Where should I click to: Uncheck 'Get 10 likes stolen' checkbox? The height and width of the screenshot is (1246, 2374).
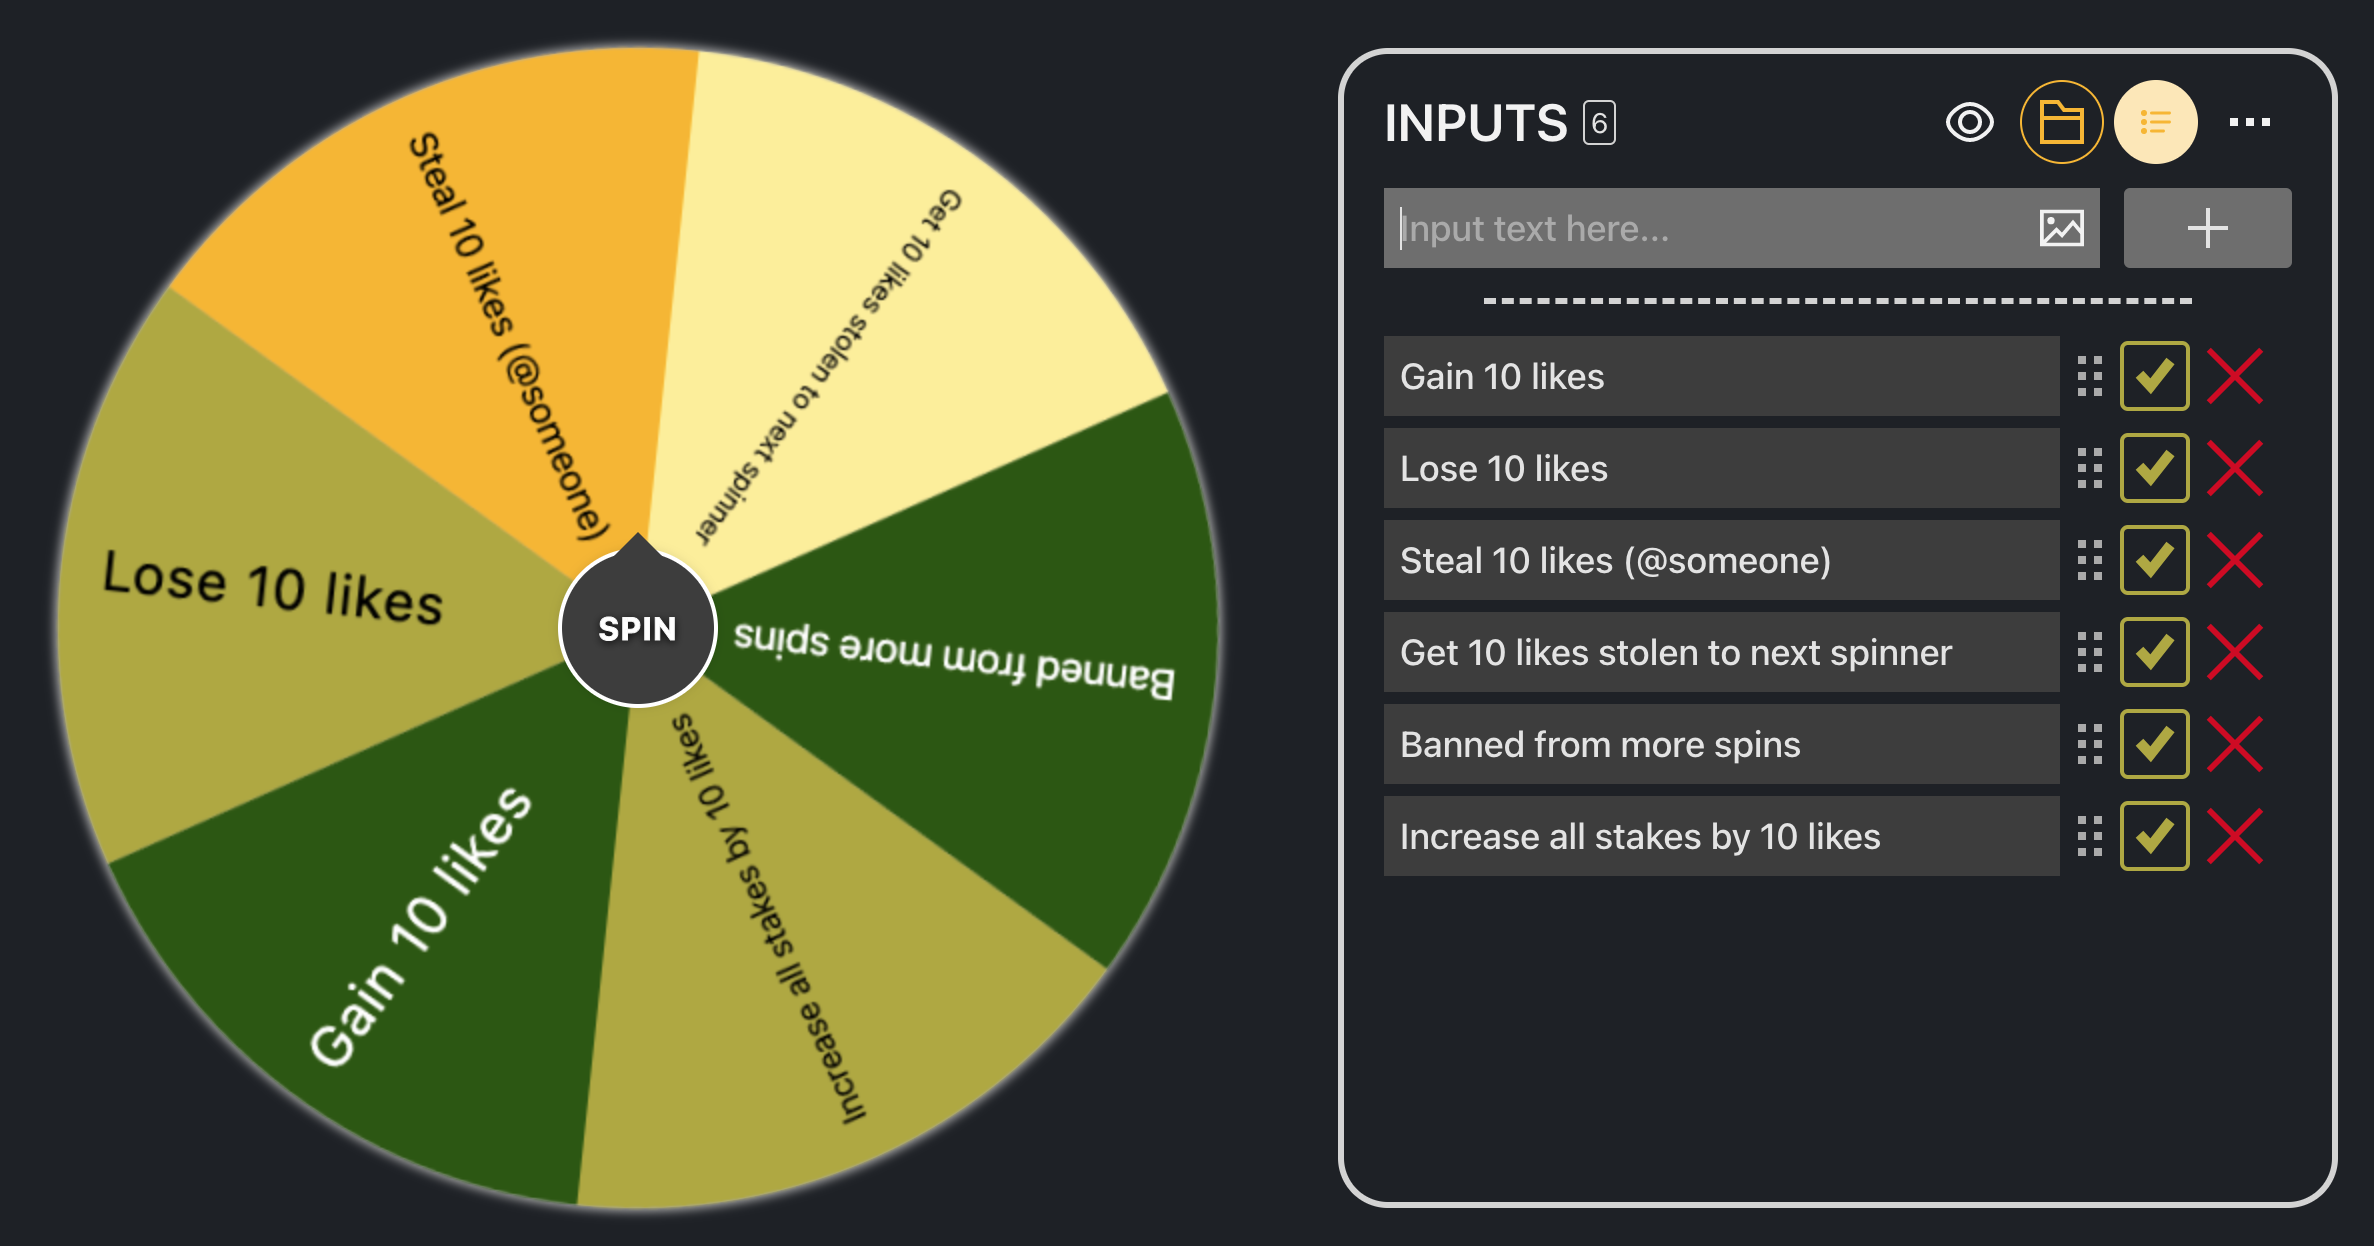pyautogui.click(x=2154, y=652)
